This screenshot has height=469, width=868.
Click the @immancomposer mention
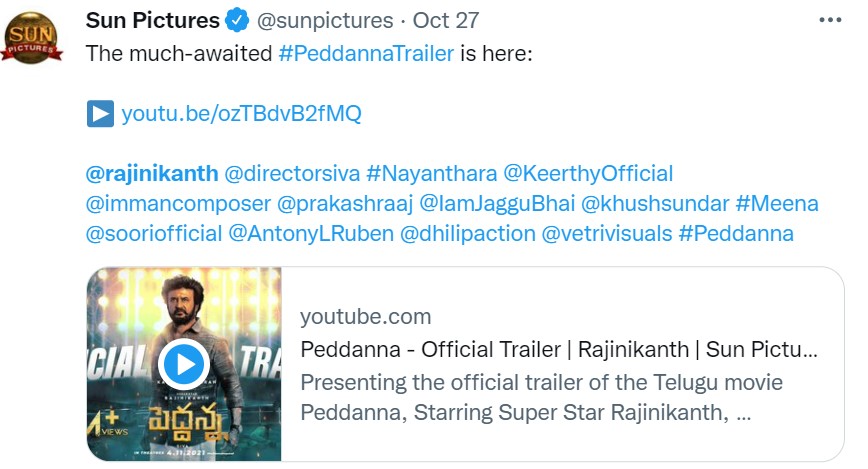click(x=178, y=204)
